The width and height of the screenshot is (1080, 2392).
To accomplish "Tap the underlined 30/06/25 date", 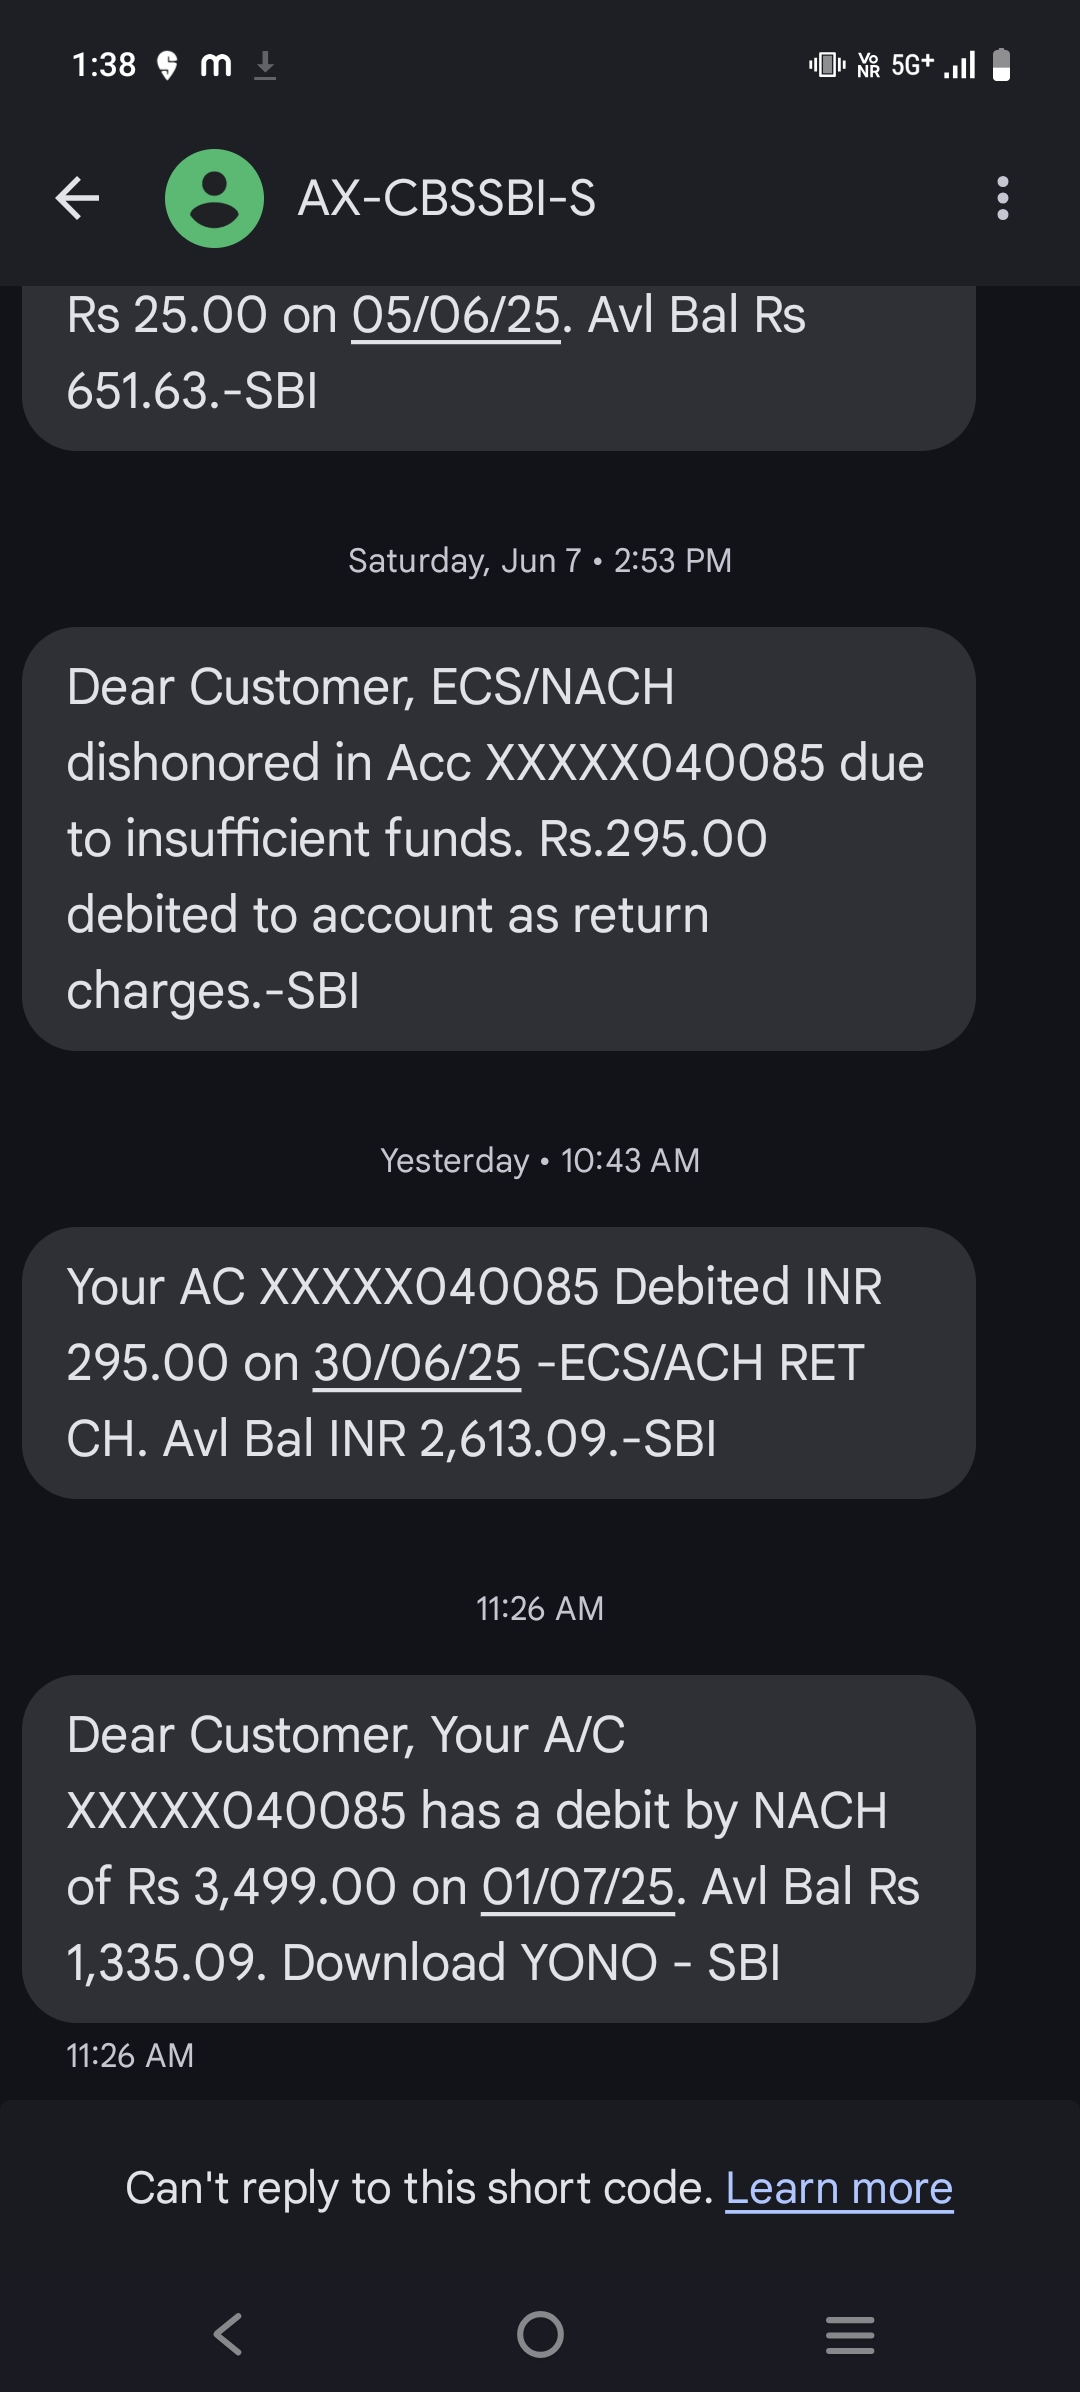I will 417,1362.
